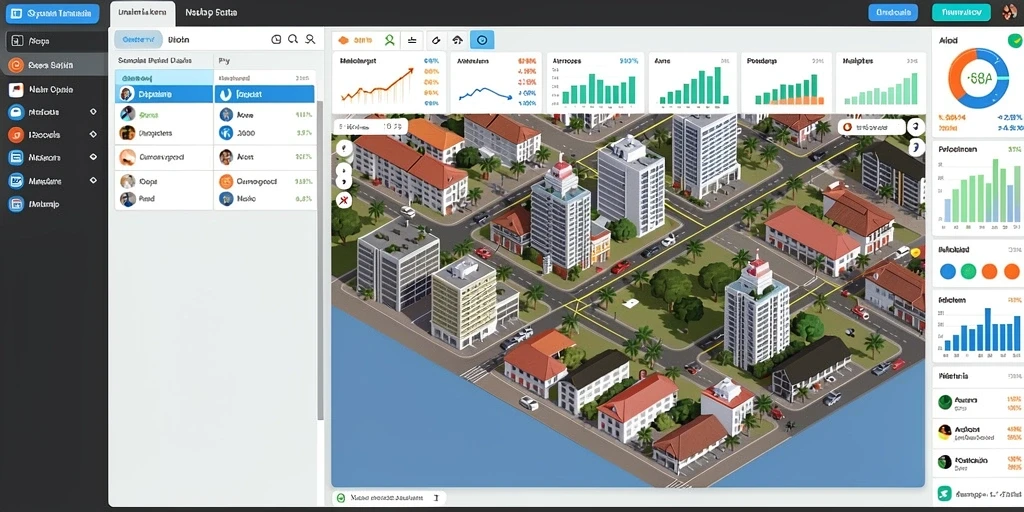Click the orange circle icon in dark sidebar

click(16, 65)
